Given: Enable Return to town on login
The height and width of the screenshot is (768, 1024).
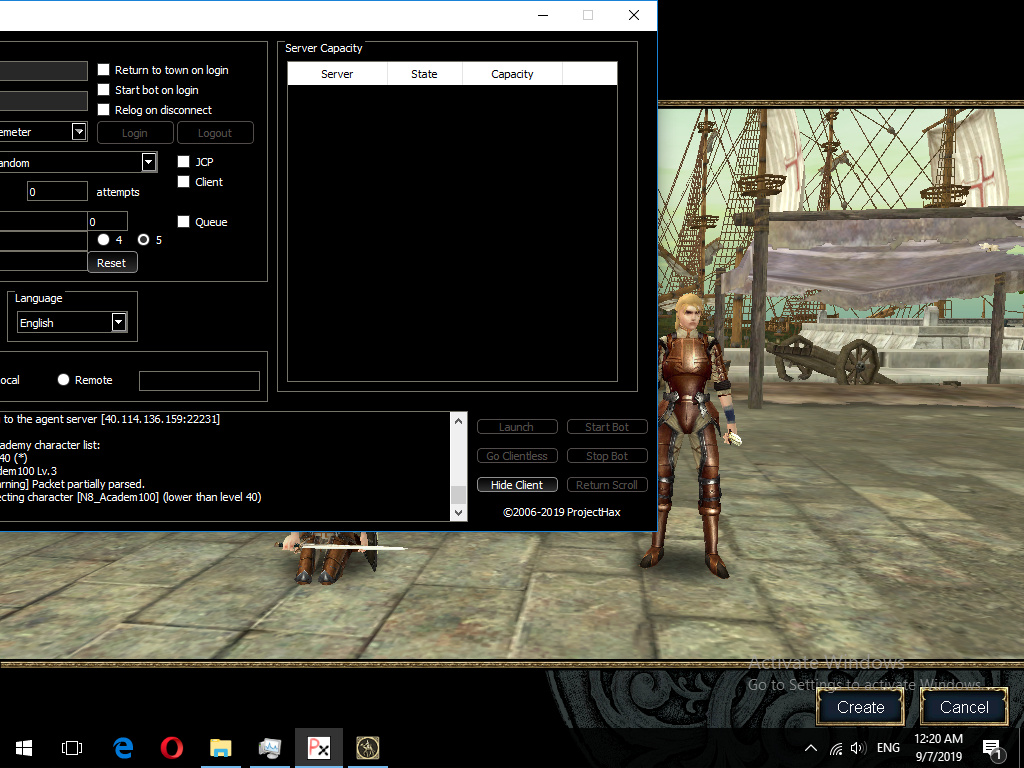Looking at the screenshot, I should click(x=104, y=70).
